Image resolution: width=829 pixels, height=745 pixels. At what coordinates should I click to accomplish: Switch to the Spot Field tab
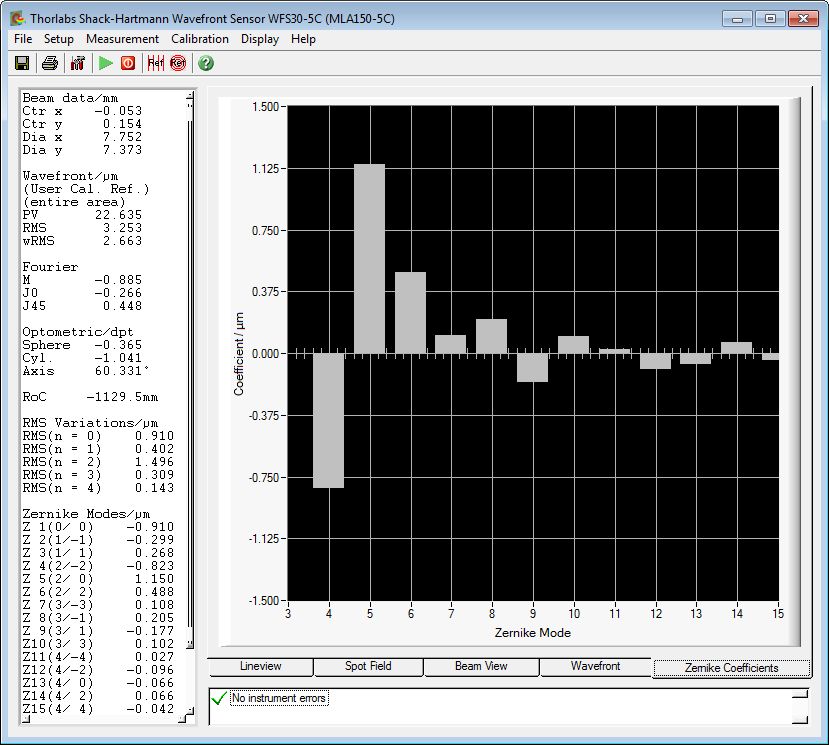tap(368, 667)
